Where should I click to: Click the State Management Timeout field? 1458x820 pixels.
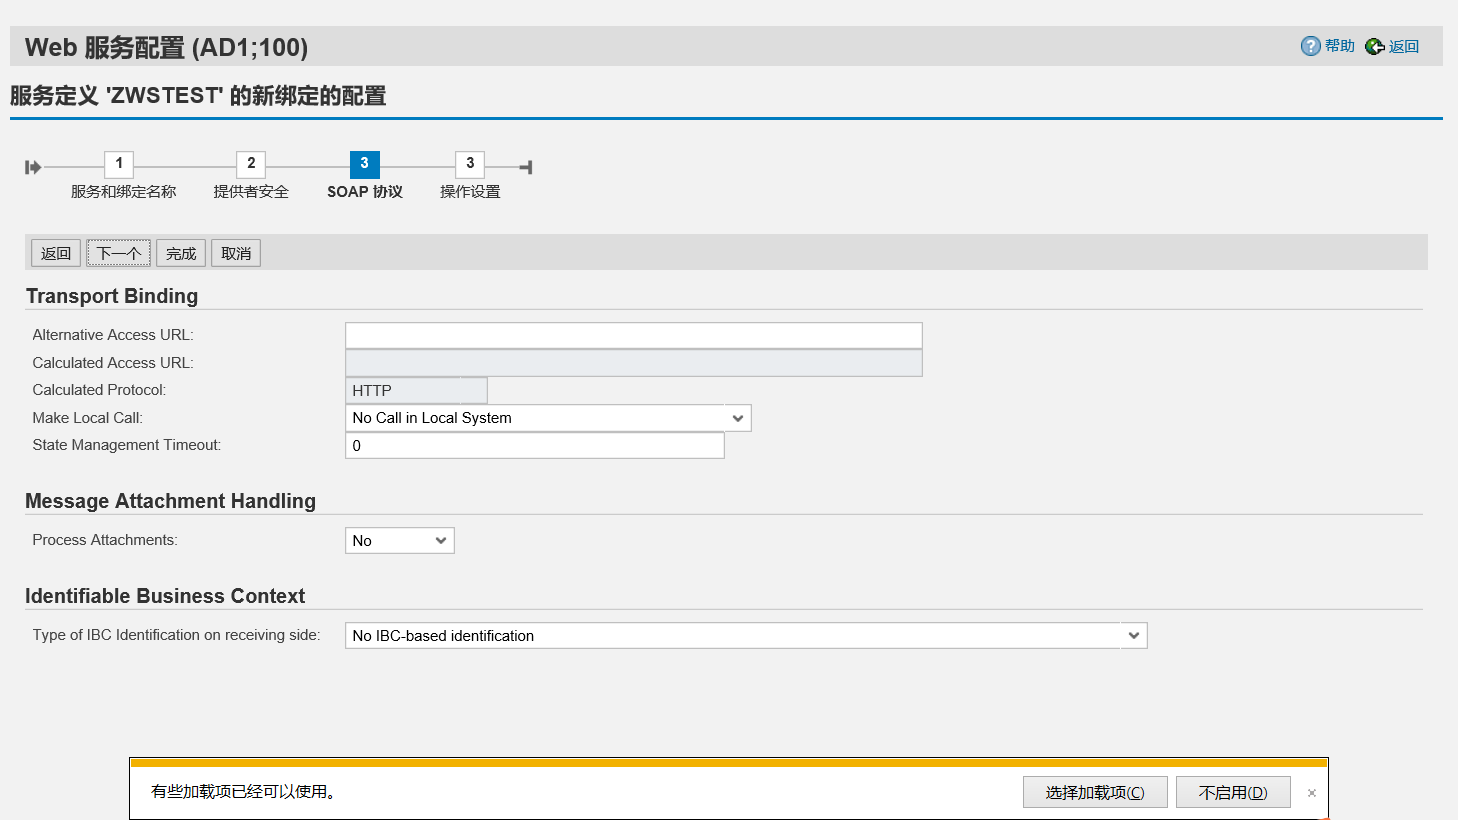[534, 444]
